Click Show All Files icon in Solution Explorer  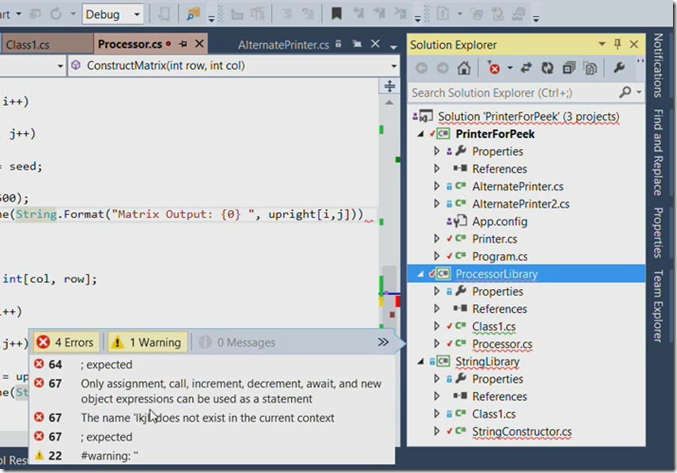tap(590, 68)
